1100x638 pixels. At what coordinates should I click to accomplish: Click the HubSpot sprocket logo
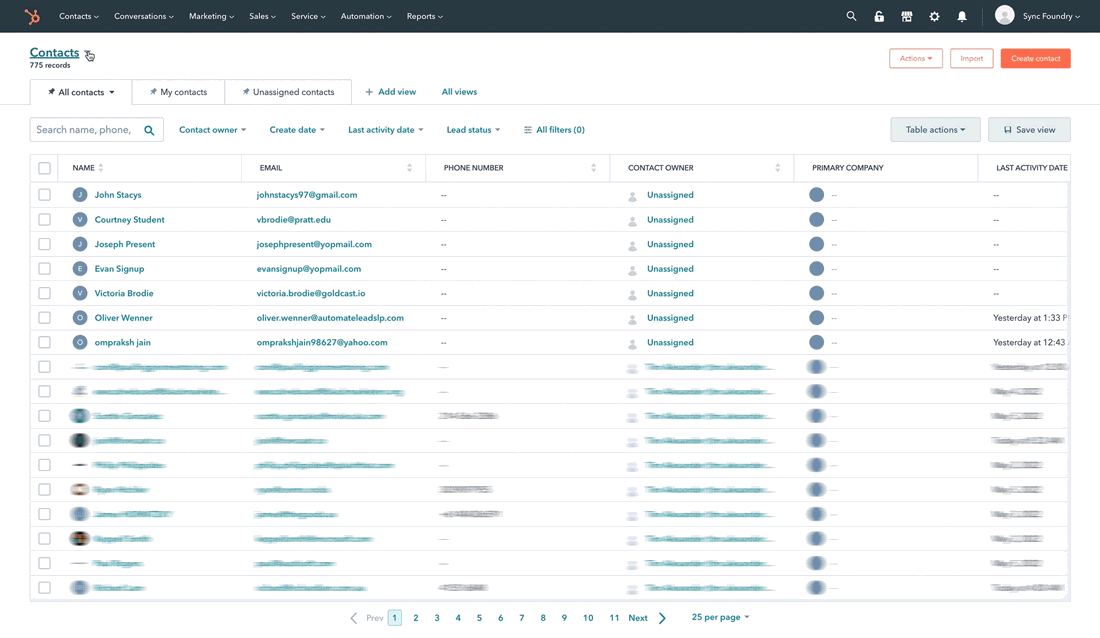click(32, 16)
